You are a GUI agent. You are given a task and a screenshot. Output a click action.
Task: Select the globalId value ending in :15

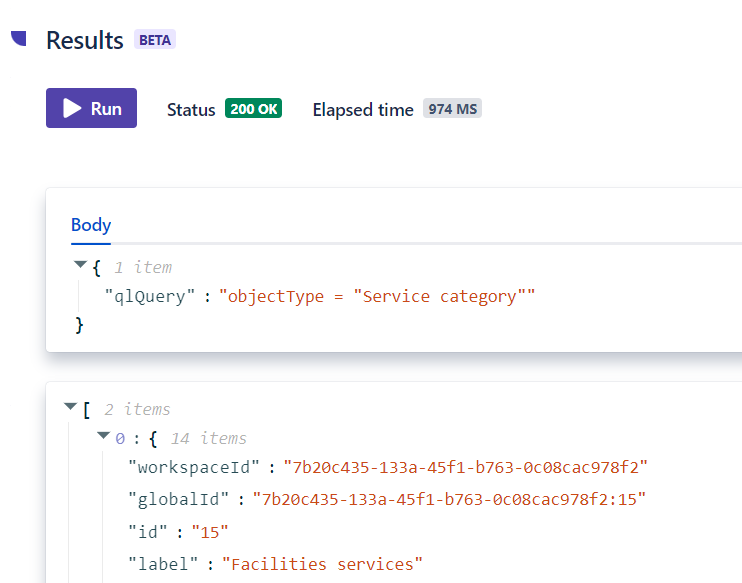coord(449,499)
